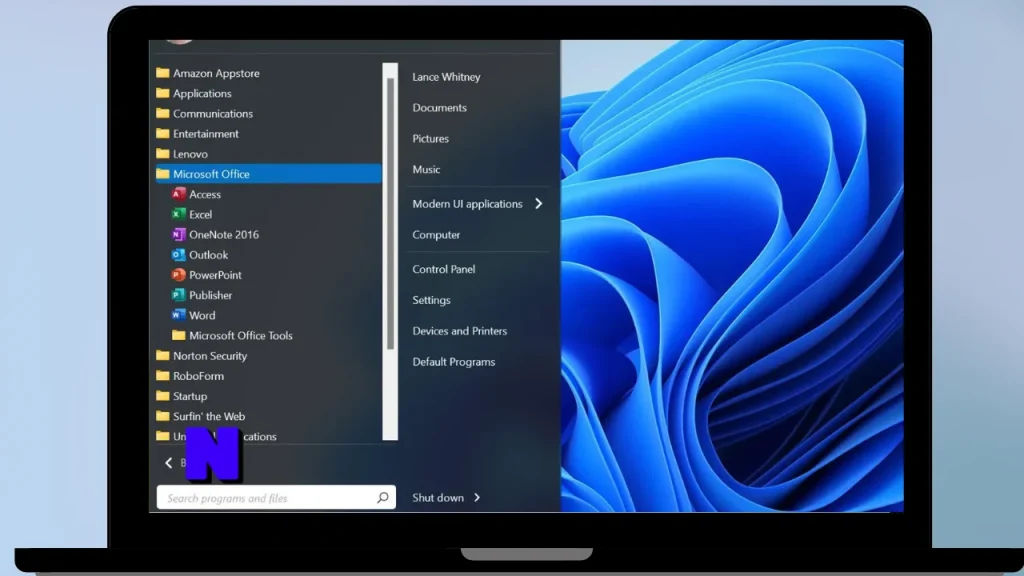Viewport: 1024px width, 576px height.
Task: Click the search magnifier icon
Action: [383, 498]
